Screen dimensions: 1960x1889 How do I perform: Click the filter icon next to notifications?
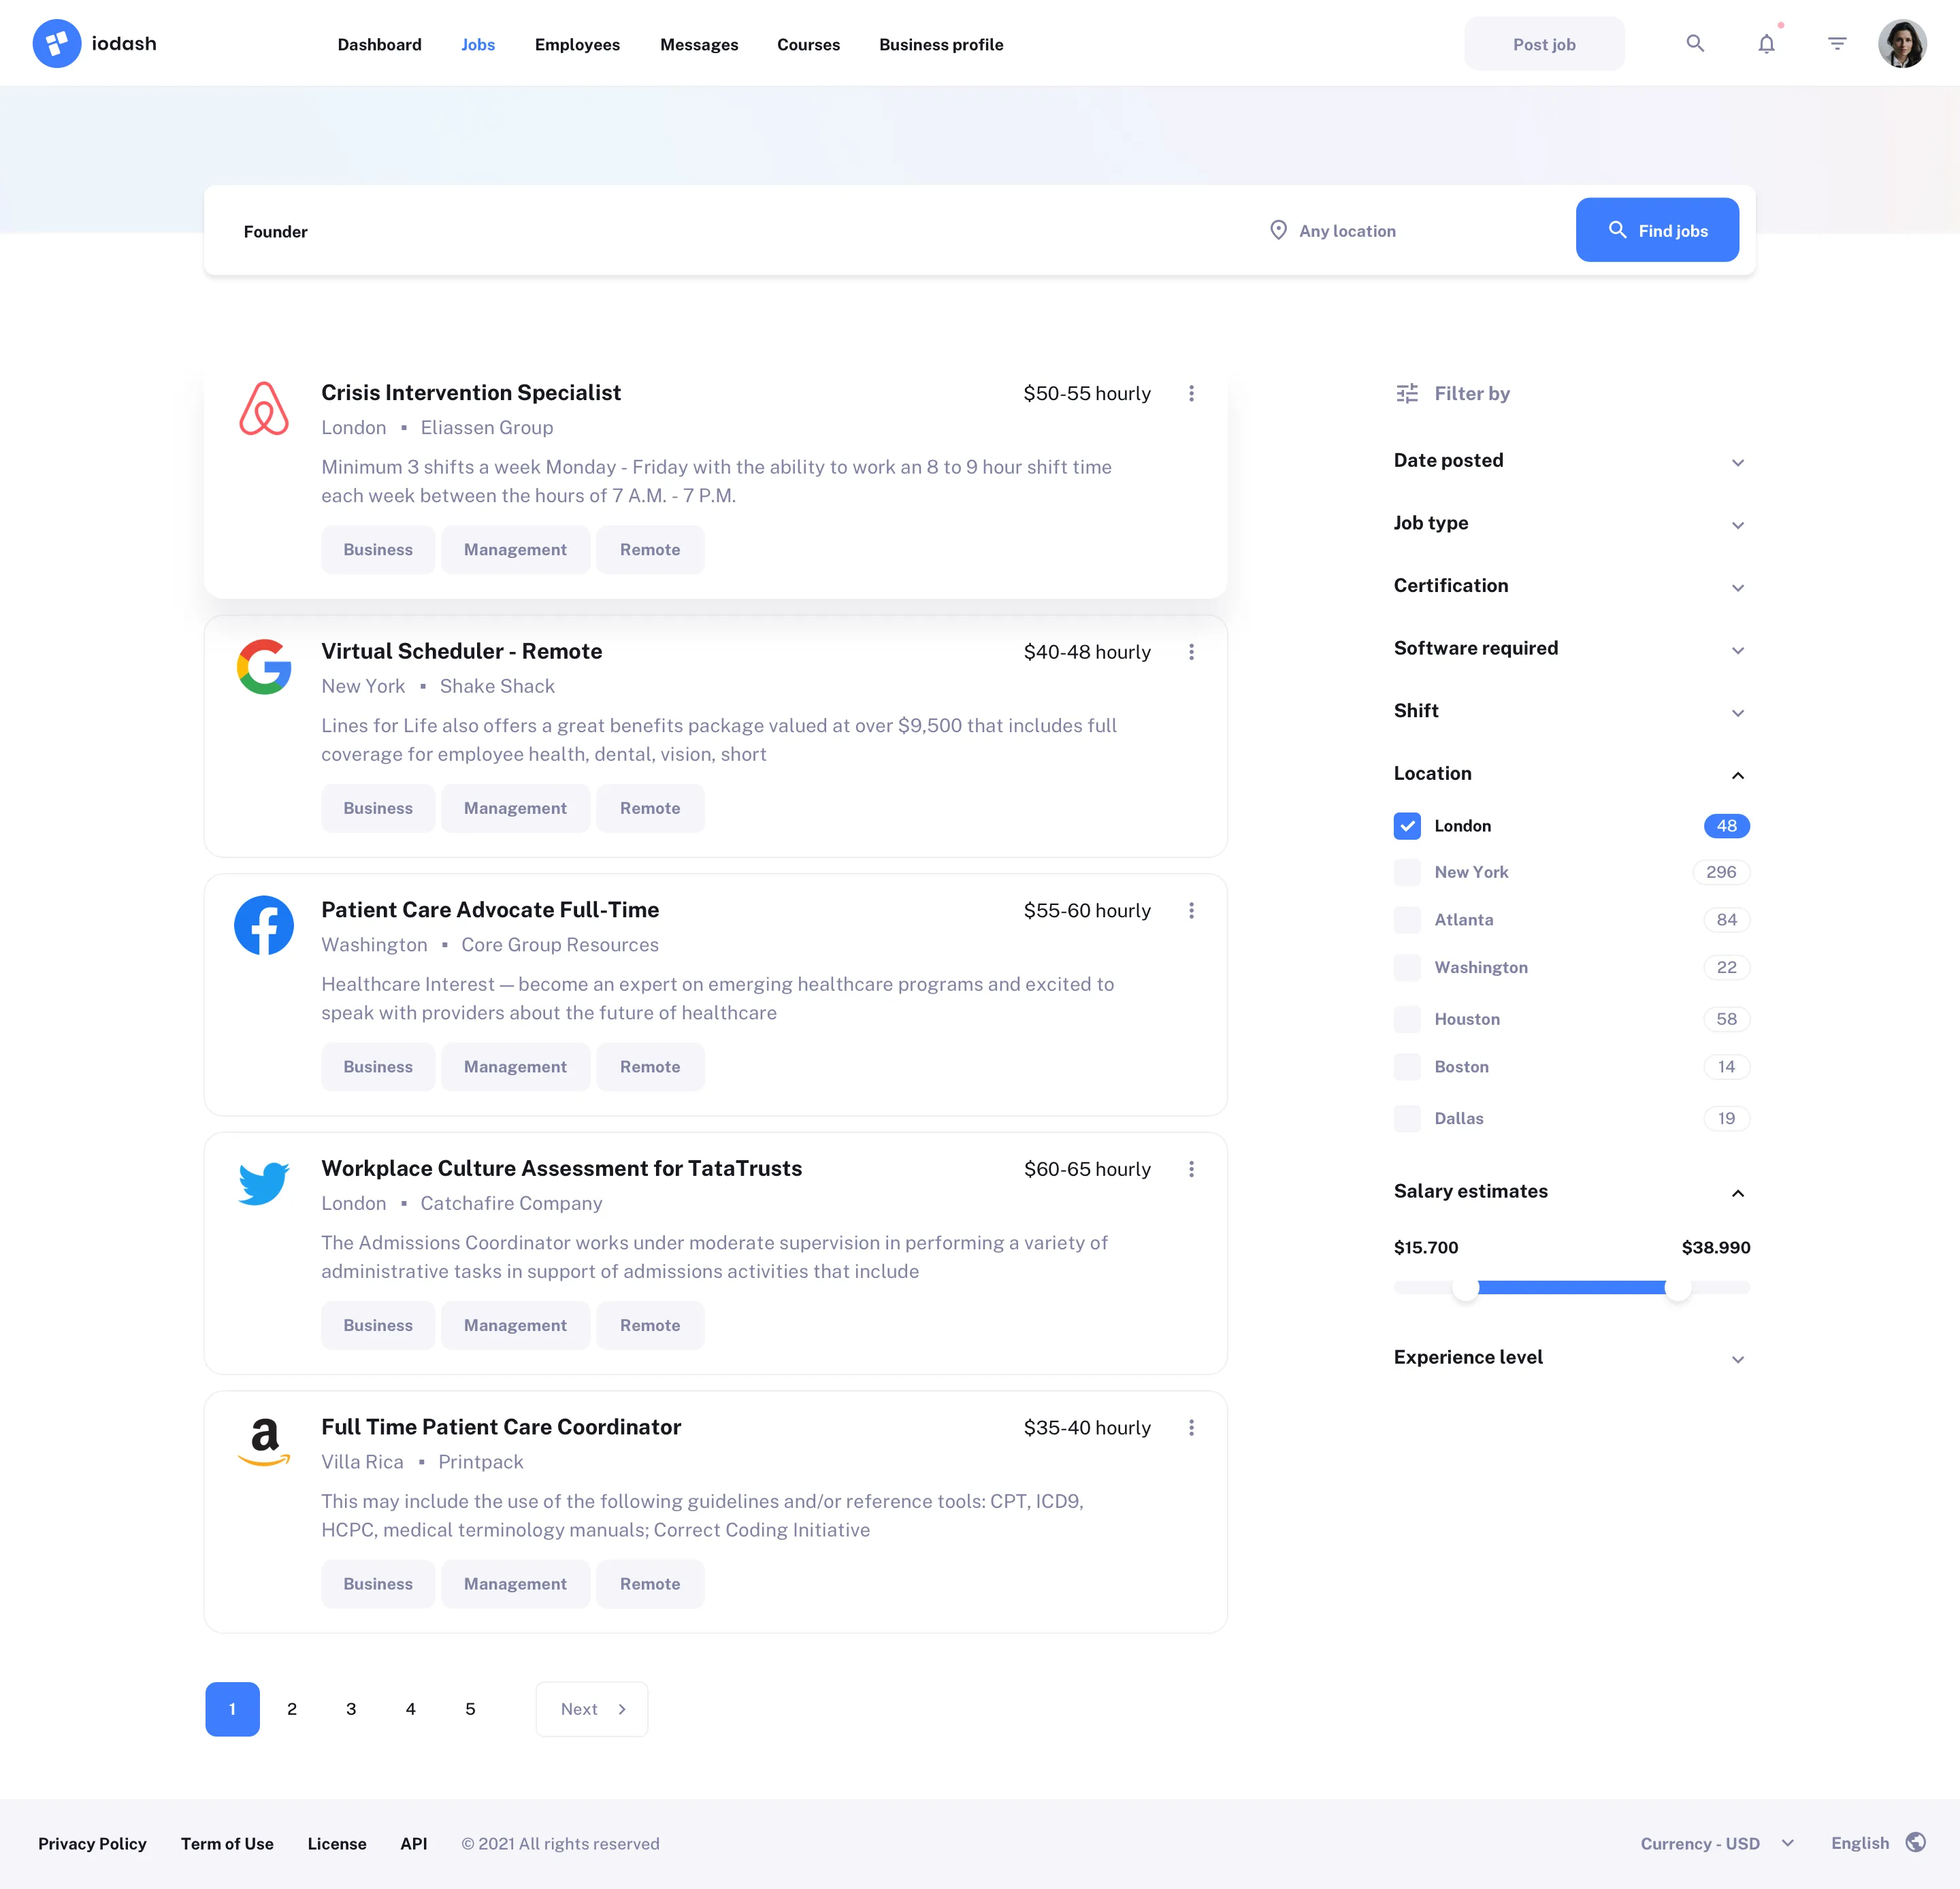coord(1837,43)
